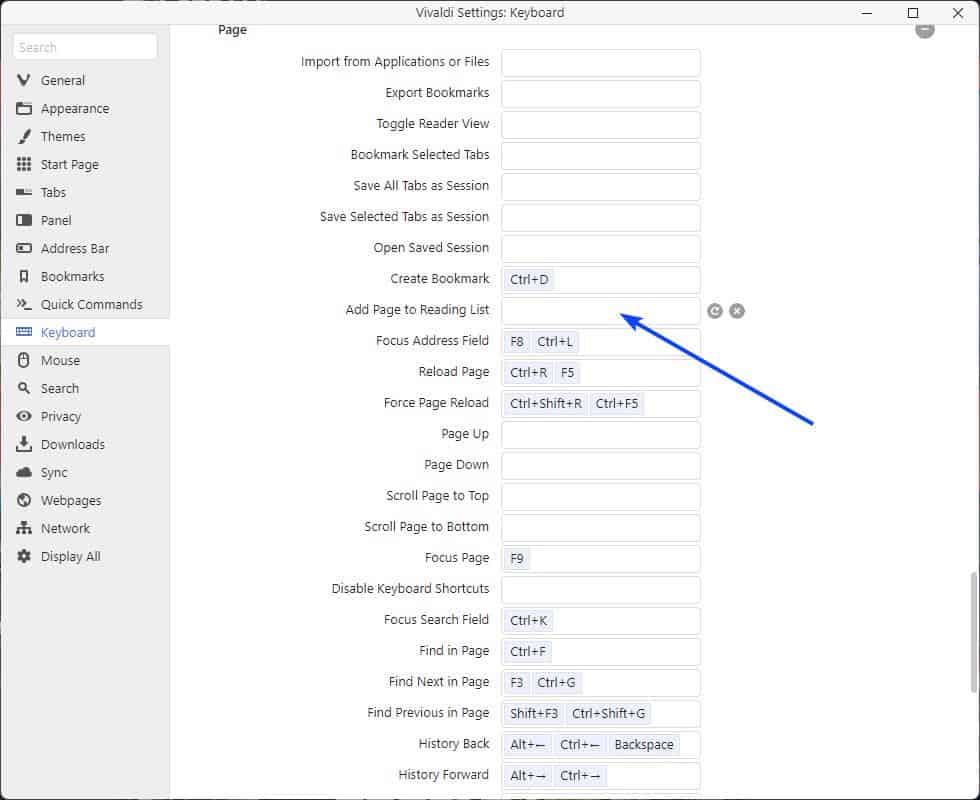The width and height of the screenshot is (980, 800).
Task: Reset the Add Page to Reading List shortcut
Action: point(714,311)
